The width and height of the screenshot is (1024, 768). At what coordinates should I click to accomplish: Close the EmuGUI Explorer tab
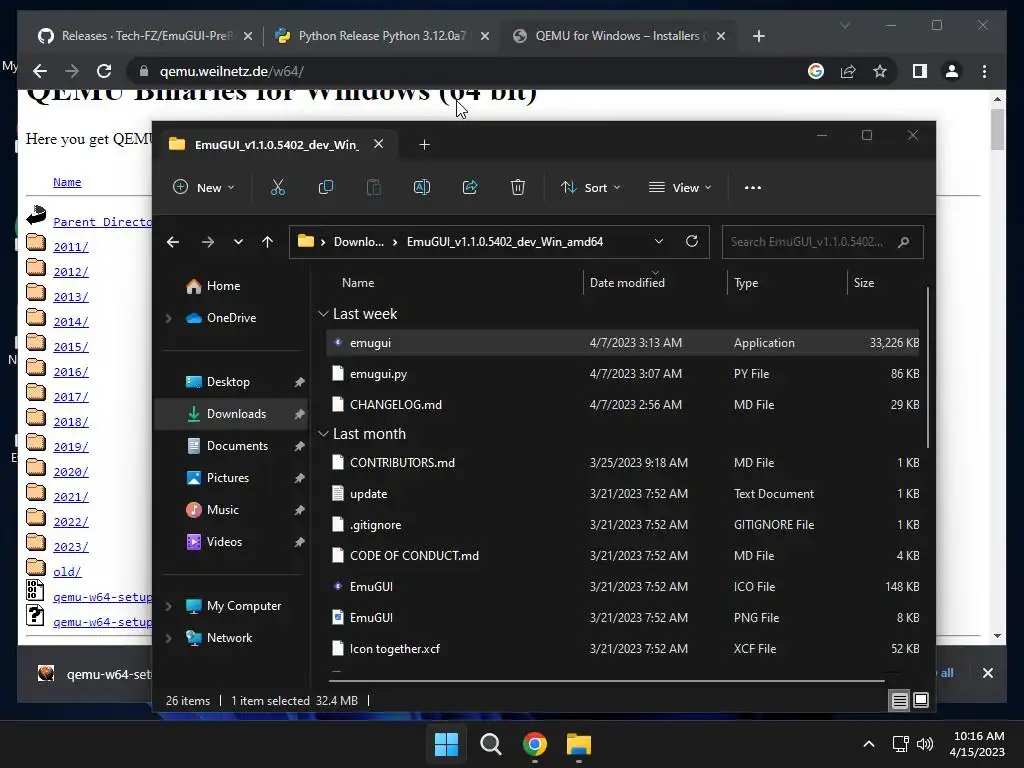378,144
